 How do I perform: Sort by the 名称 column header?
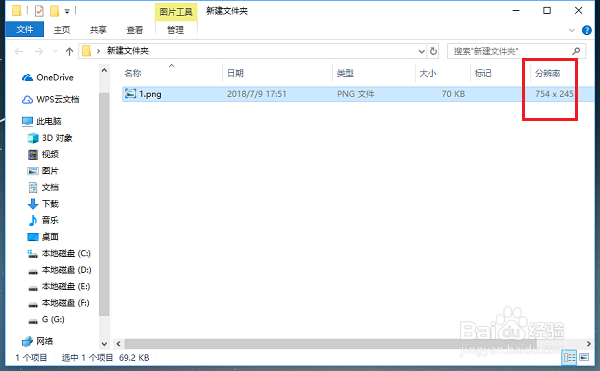133,73
